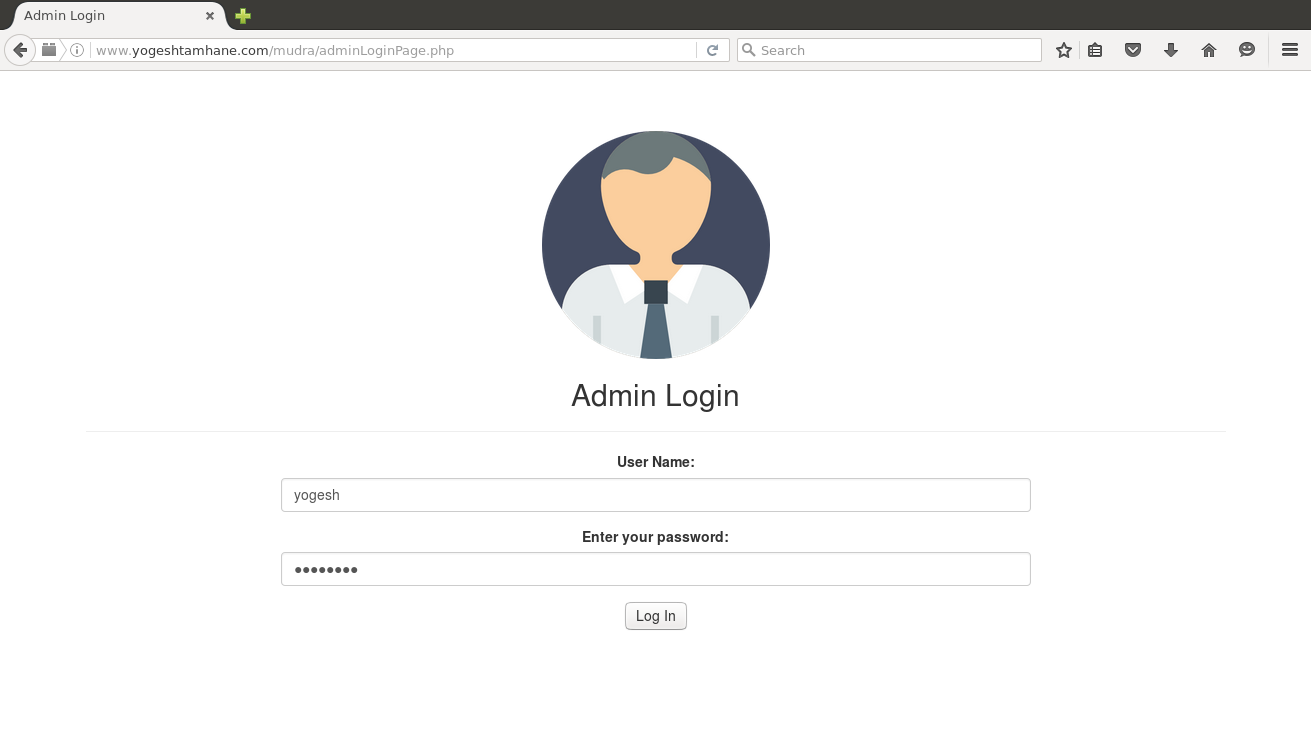The height and width of the screenshot is (744, 1311).
Task: Focus the Search field in the toolbar
Action: tap(889, 50)
